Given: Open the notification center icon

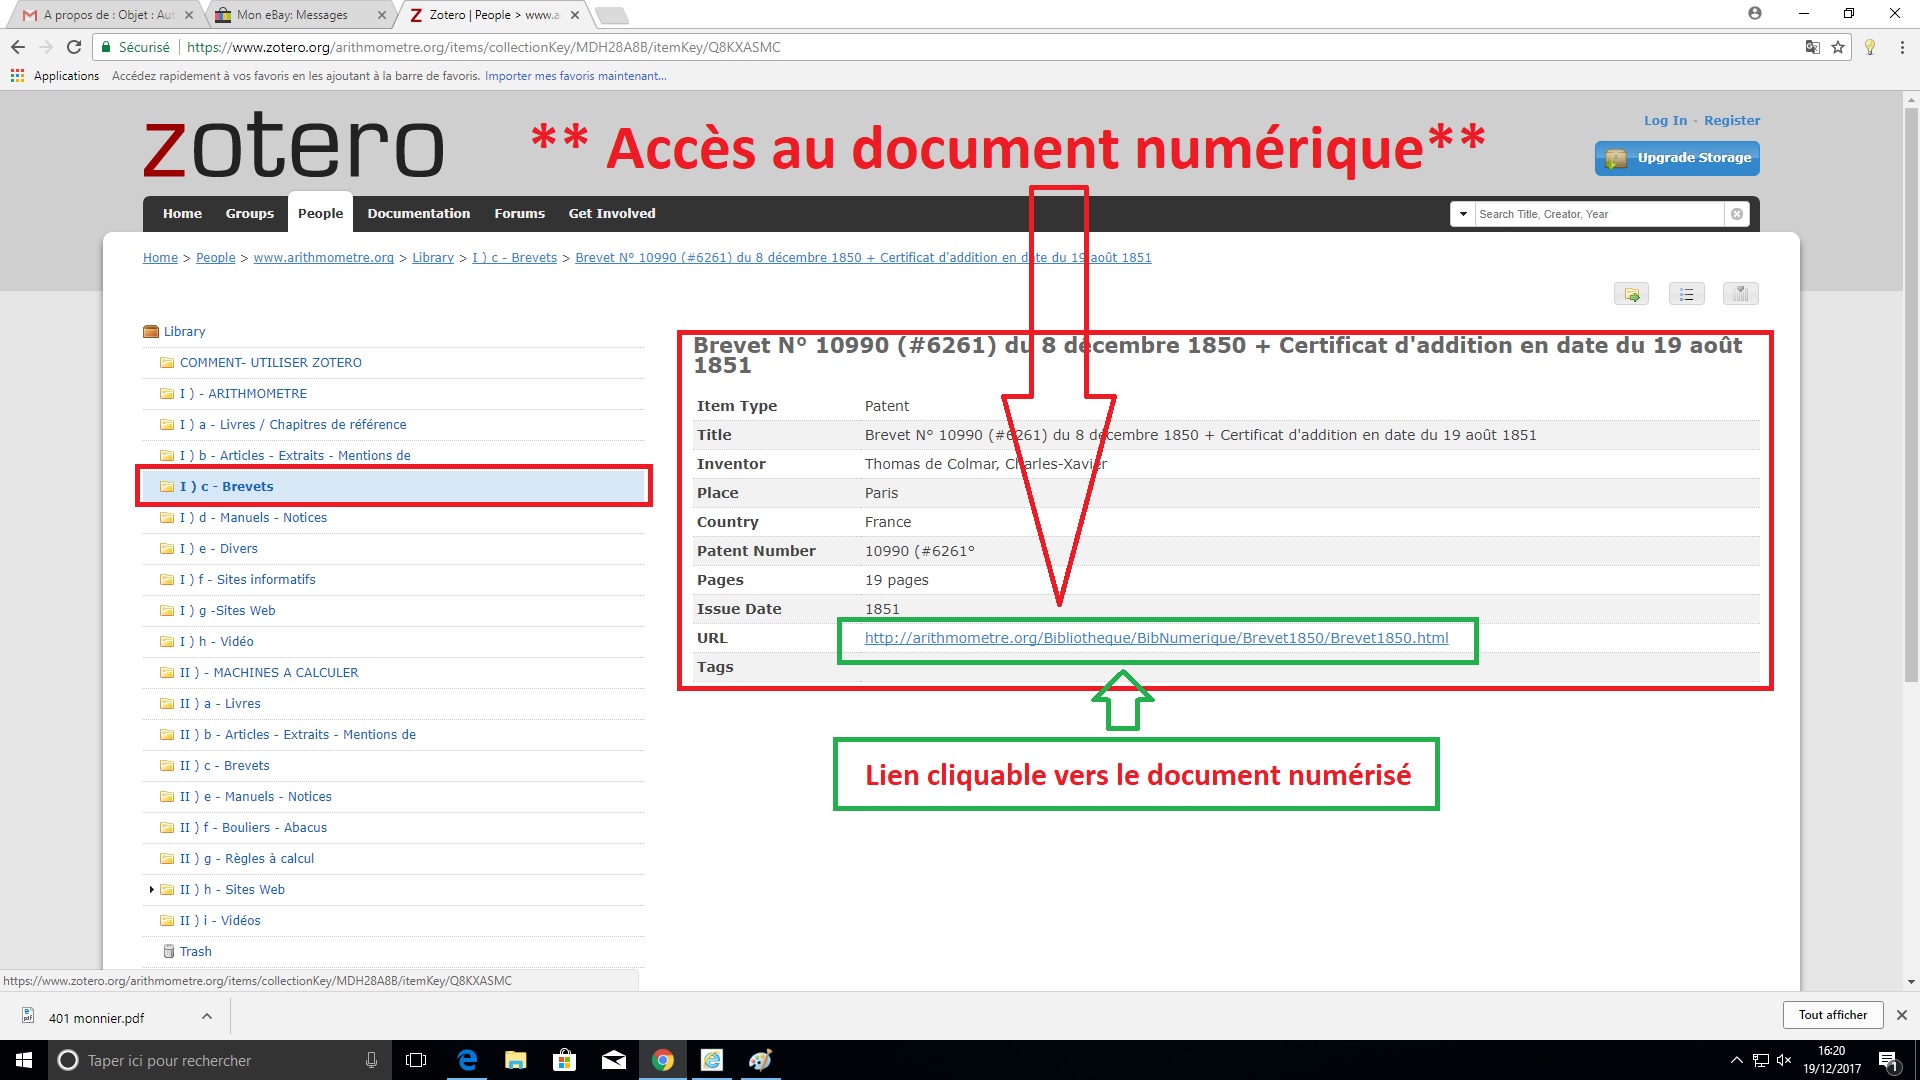Looking at the screenshot, I should [1888, 1060].
